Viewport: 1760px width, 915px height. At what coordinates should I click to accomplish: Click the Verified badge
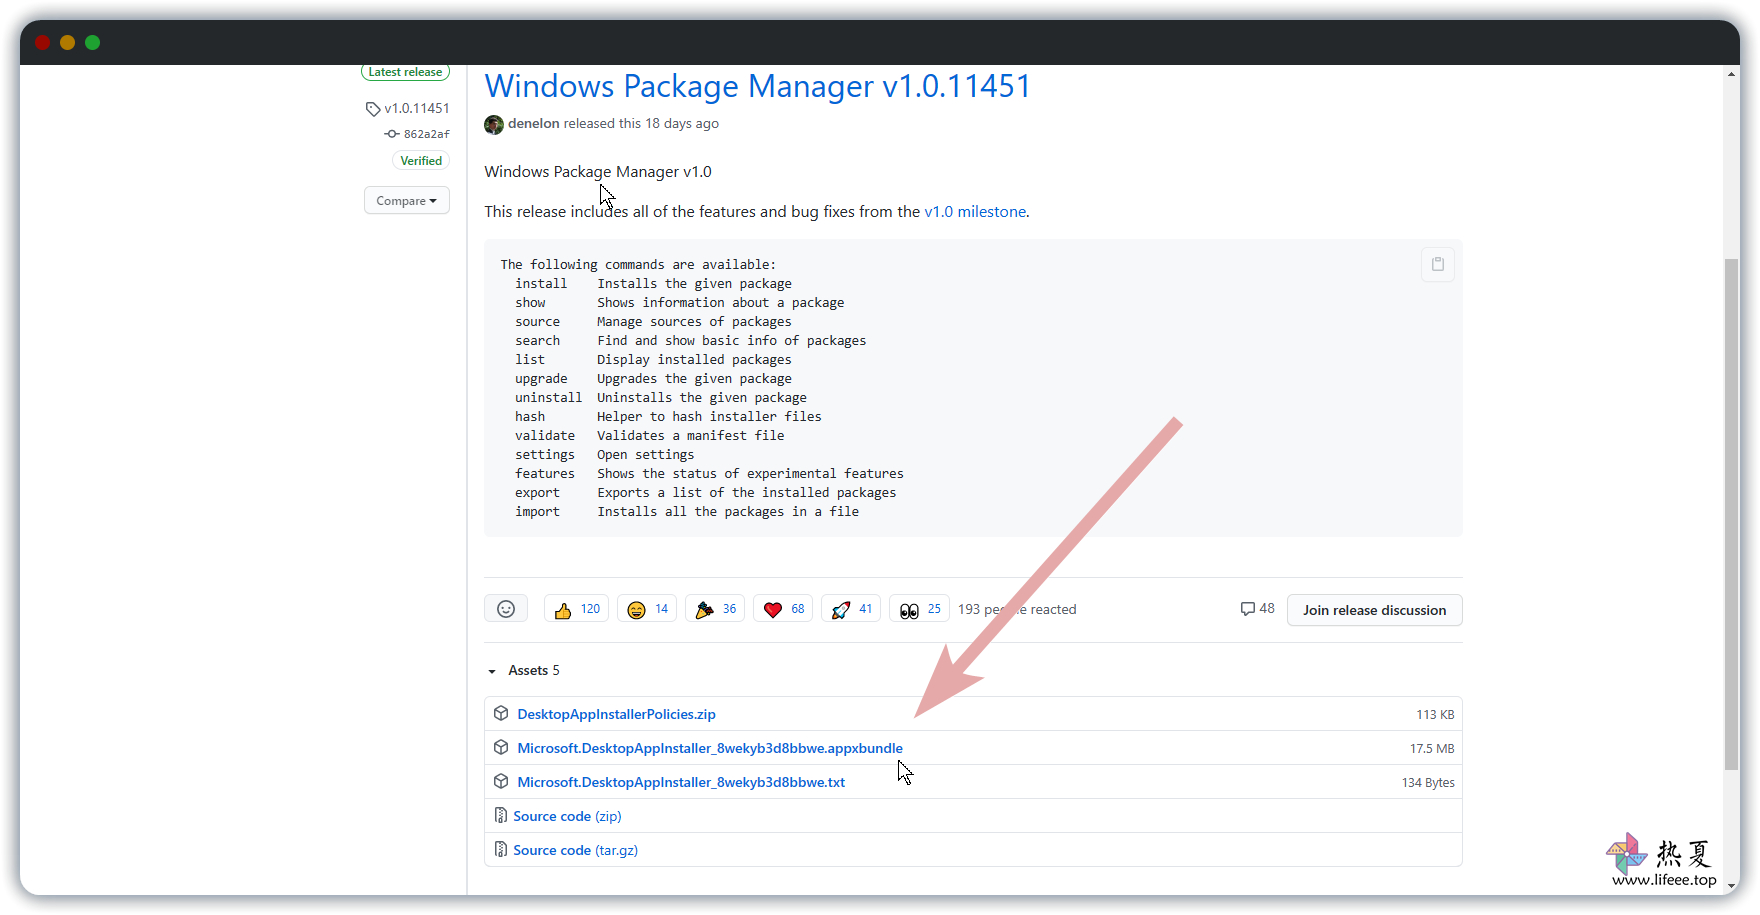click(x=421, y=161)
